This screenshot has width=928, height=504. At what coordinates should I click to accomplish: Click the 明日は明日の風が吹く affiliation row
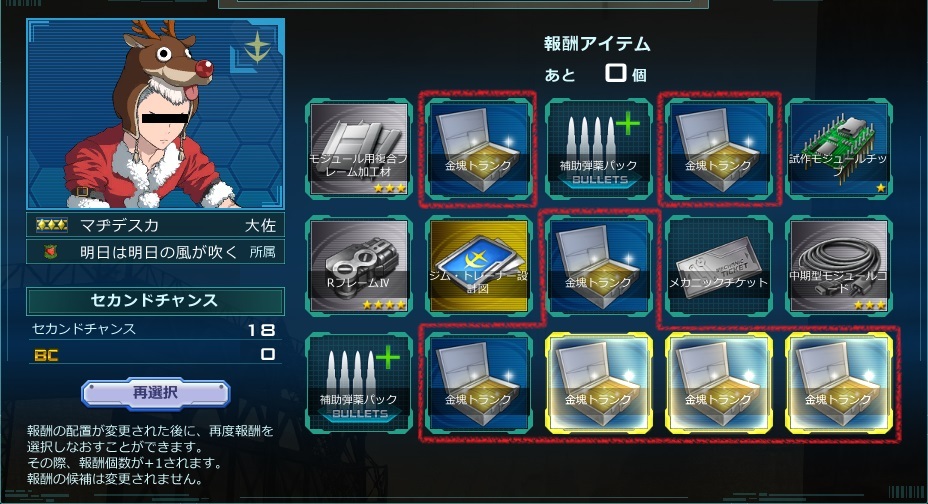pos(156,252)
